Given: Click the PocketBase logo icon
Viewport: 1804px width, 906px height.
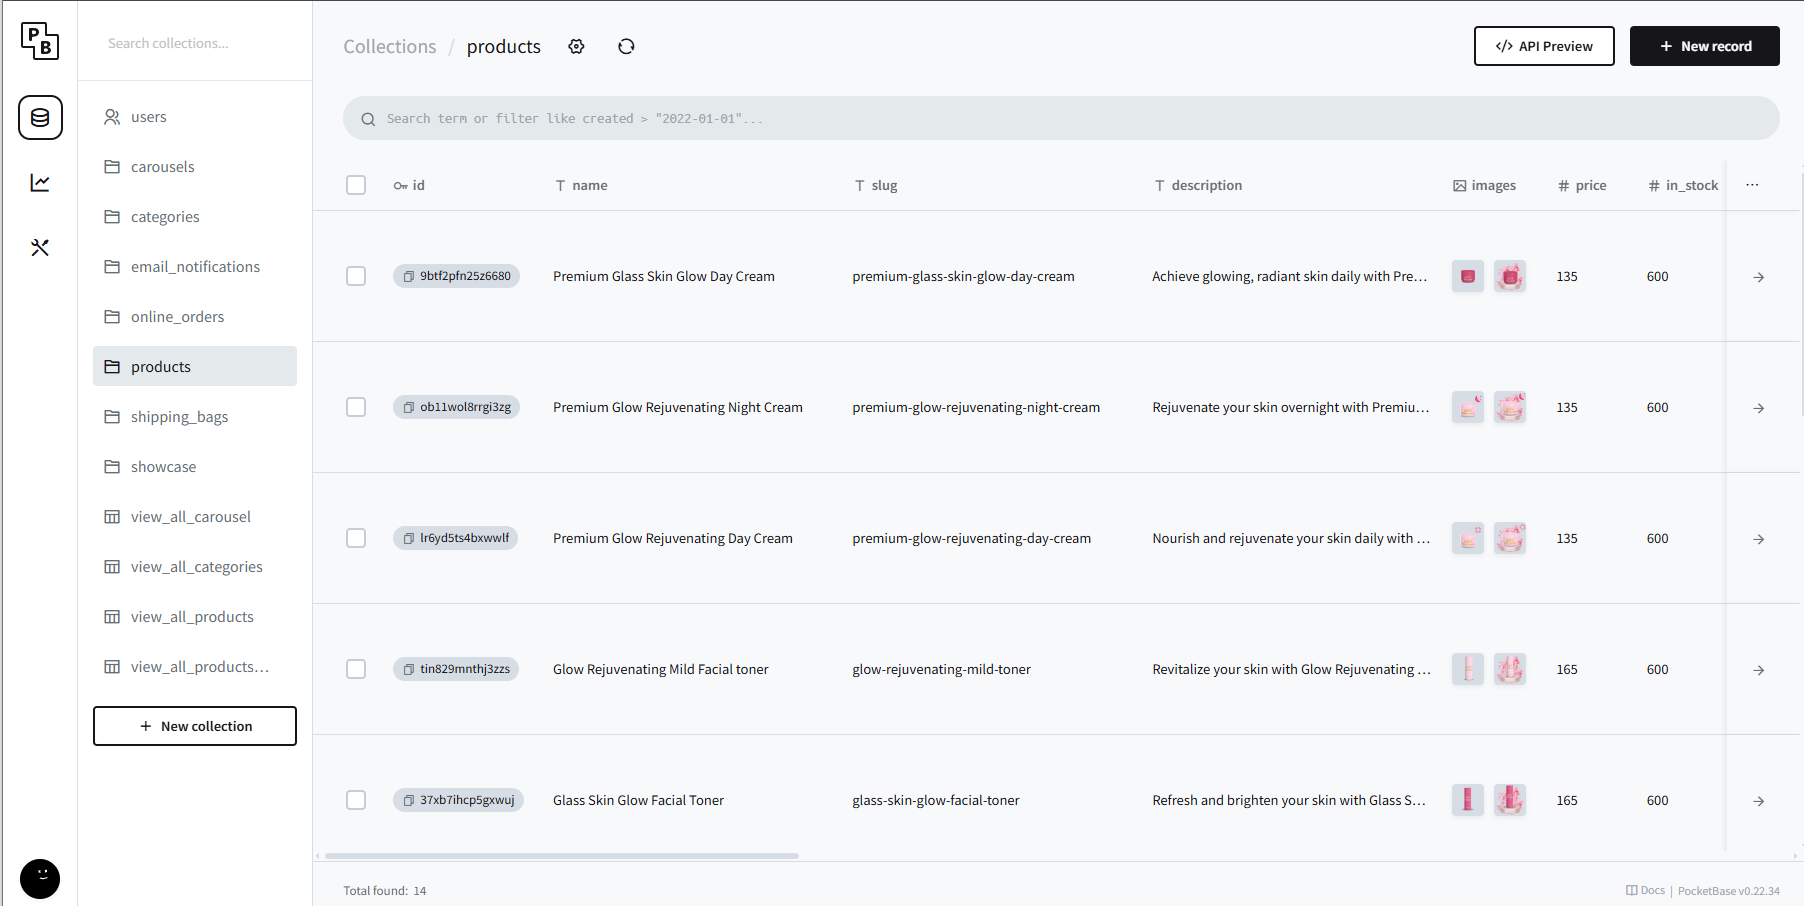Looking at the screenshot, I should coord(40,42).
